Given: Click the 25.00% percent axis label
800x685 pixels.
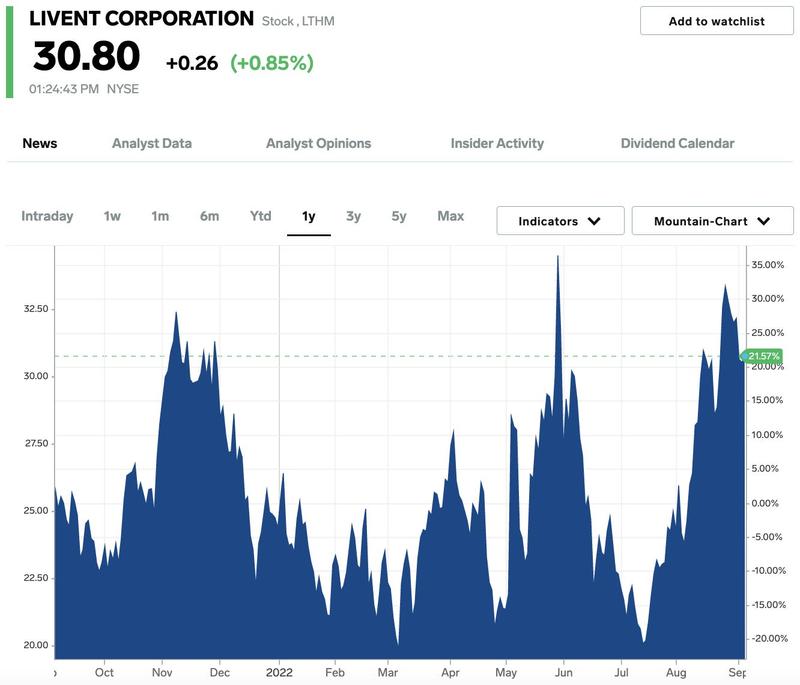Looking at the screenshot, I should [x=768, y=333].
